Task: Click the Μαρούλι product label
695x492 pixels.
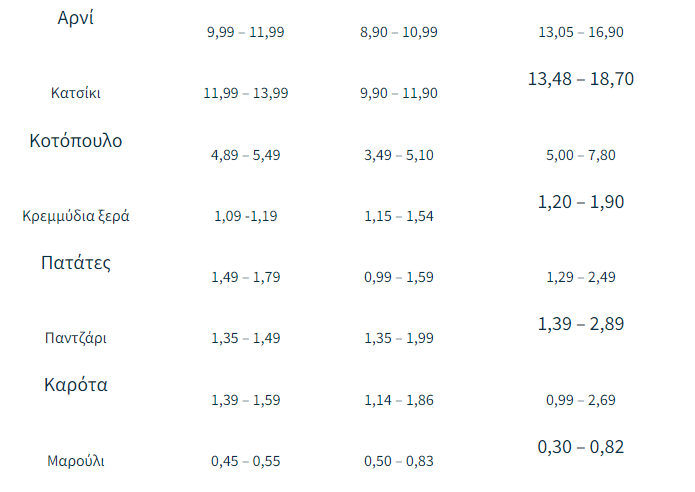Action: [x=76, y=461]
